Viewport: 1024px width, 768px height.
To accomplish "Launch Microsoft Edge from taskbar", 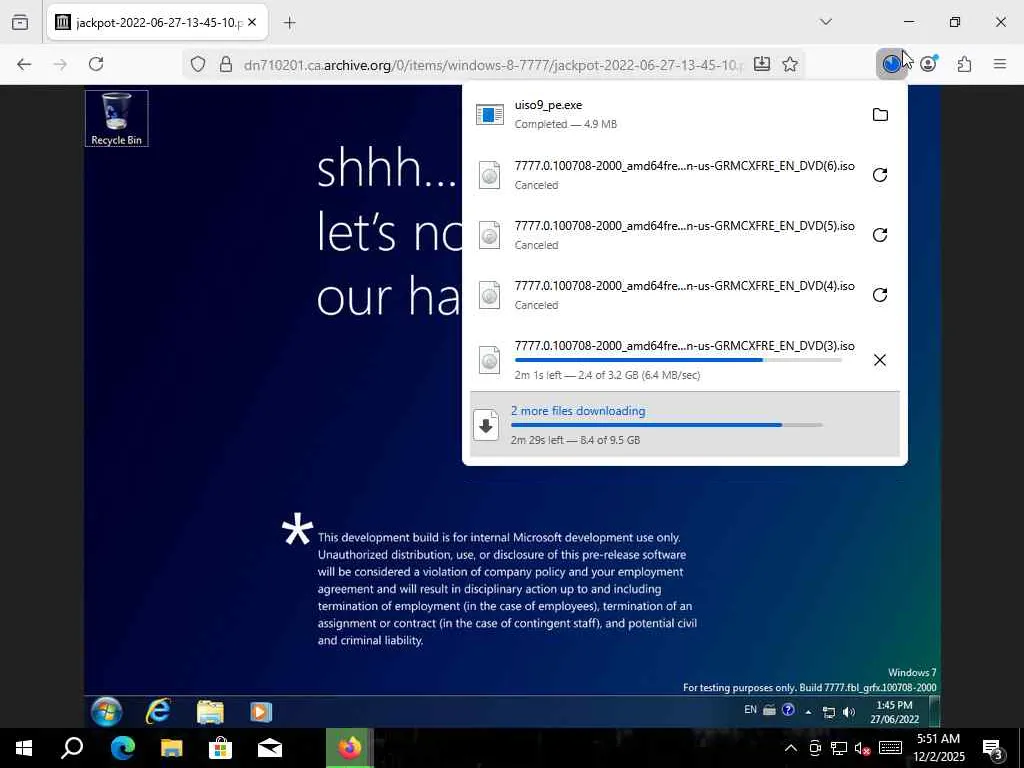I will point(122,748).
